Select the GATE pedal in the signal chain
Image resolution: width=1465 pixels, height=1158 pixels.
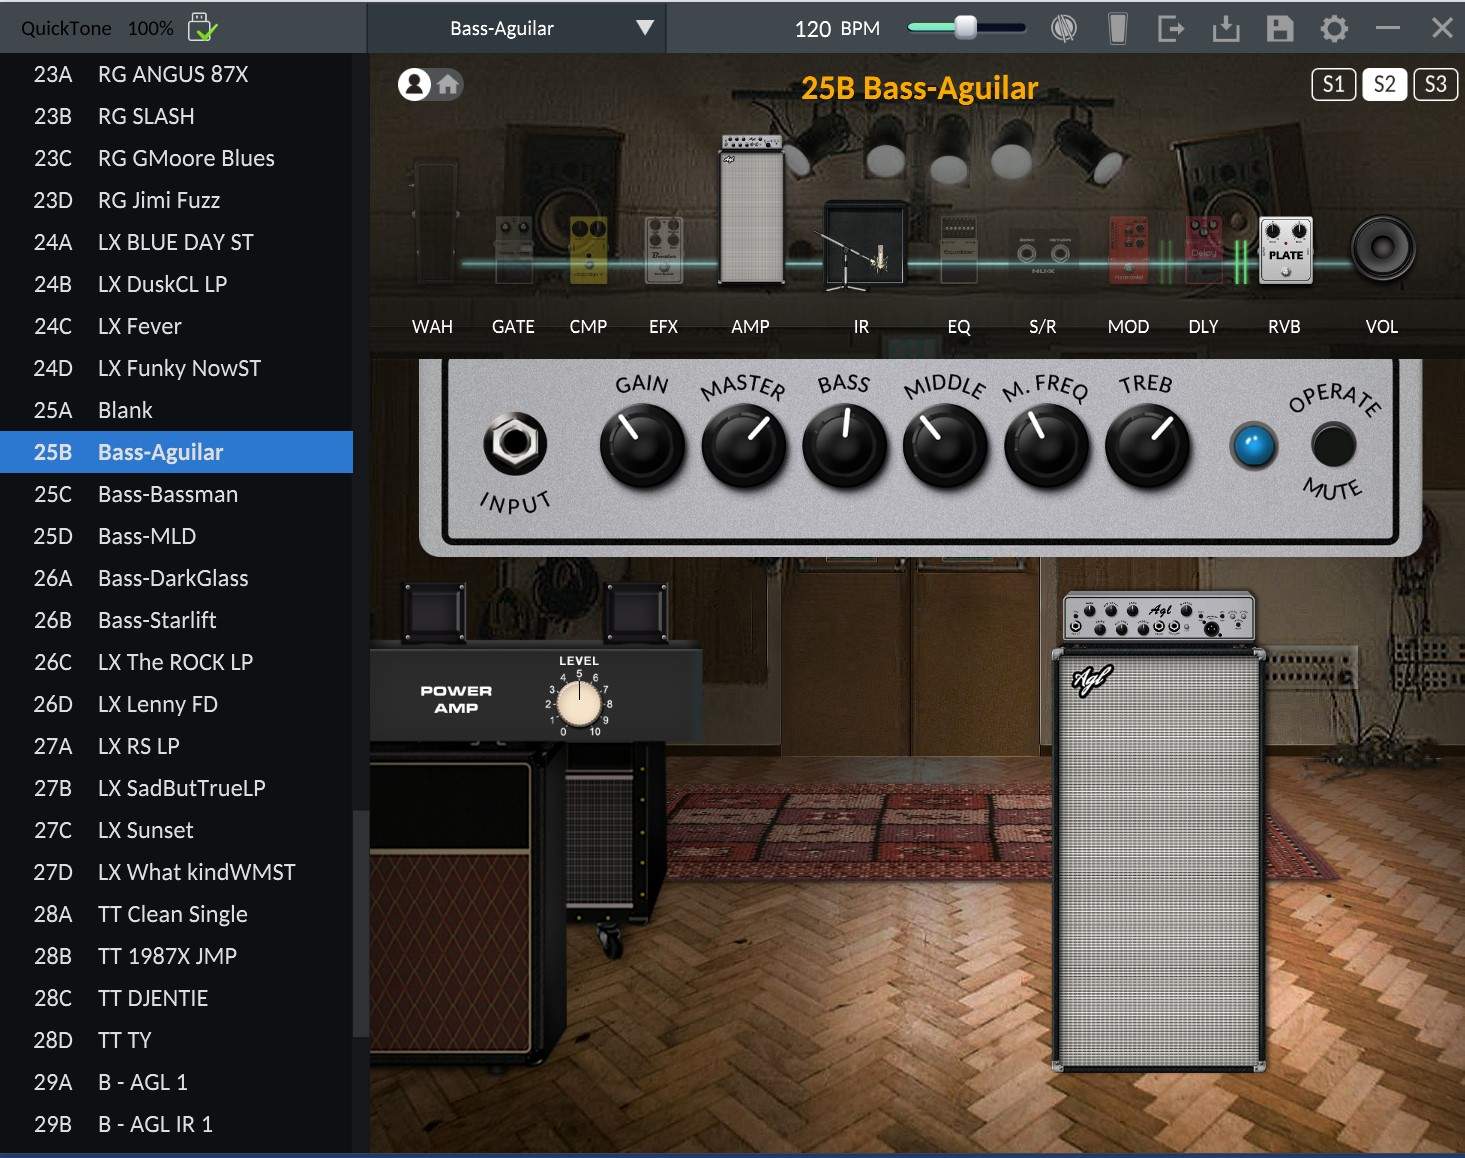click(514, 250)
